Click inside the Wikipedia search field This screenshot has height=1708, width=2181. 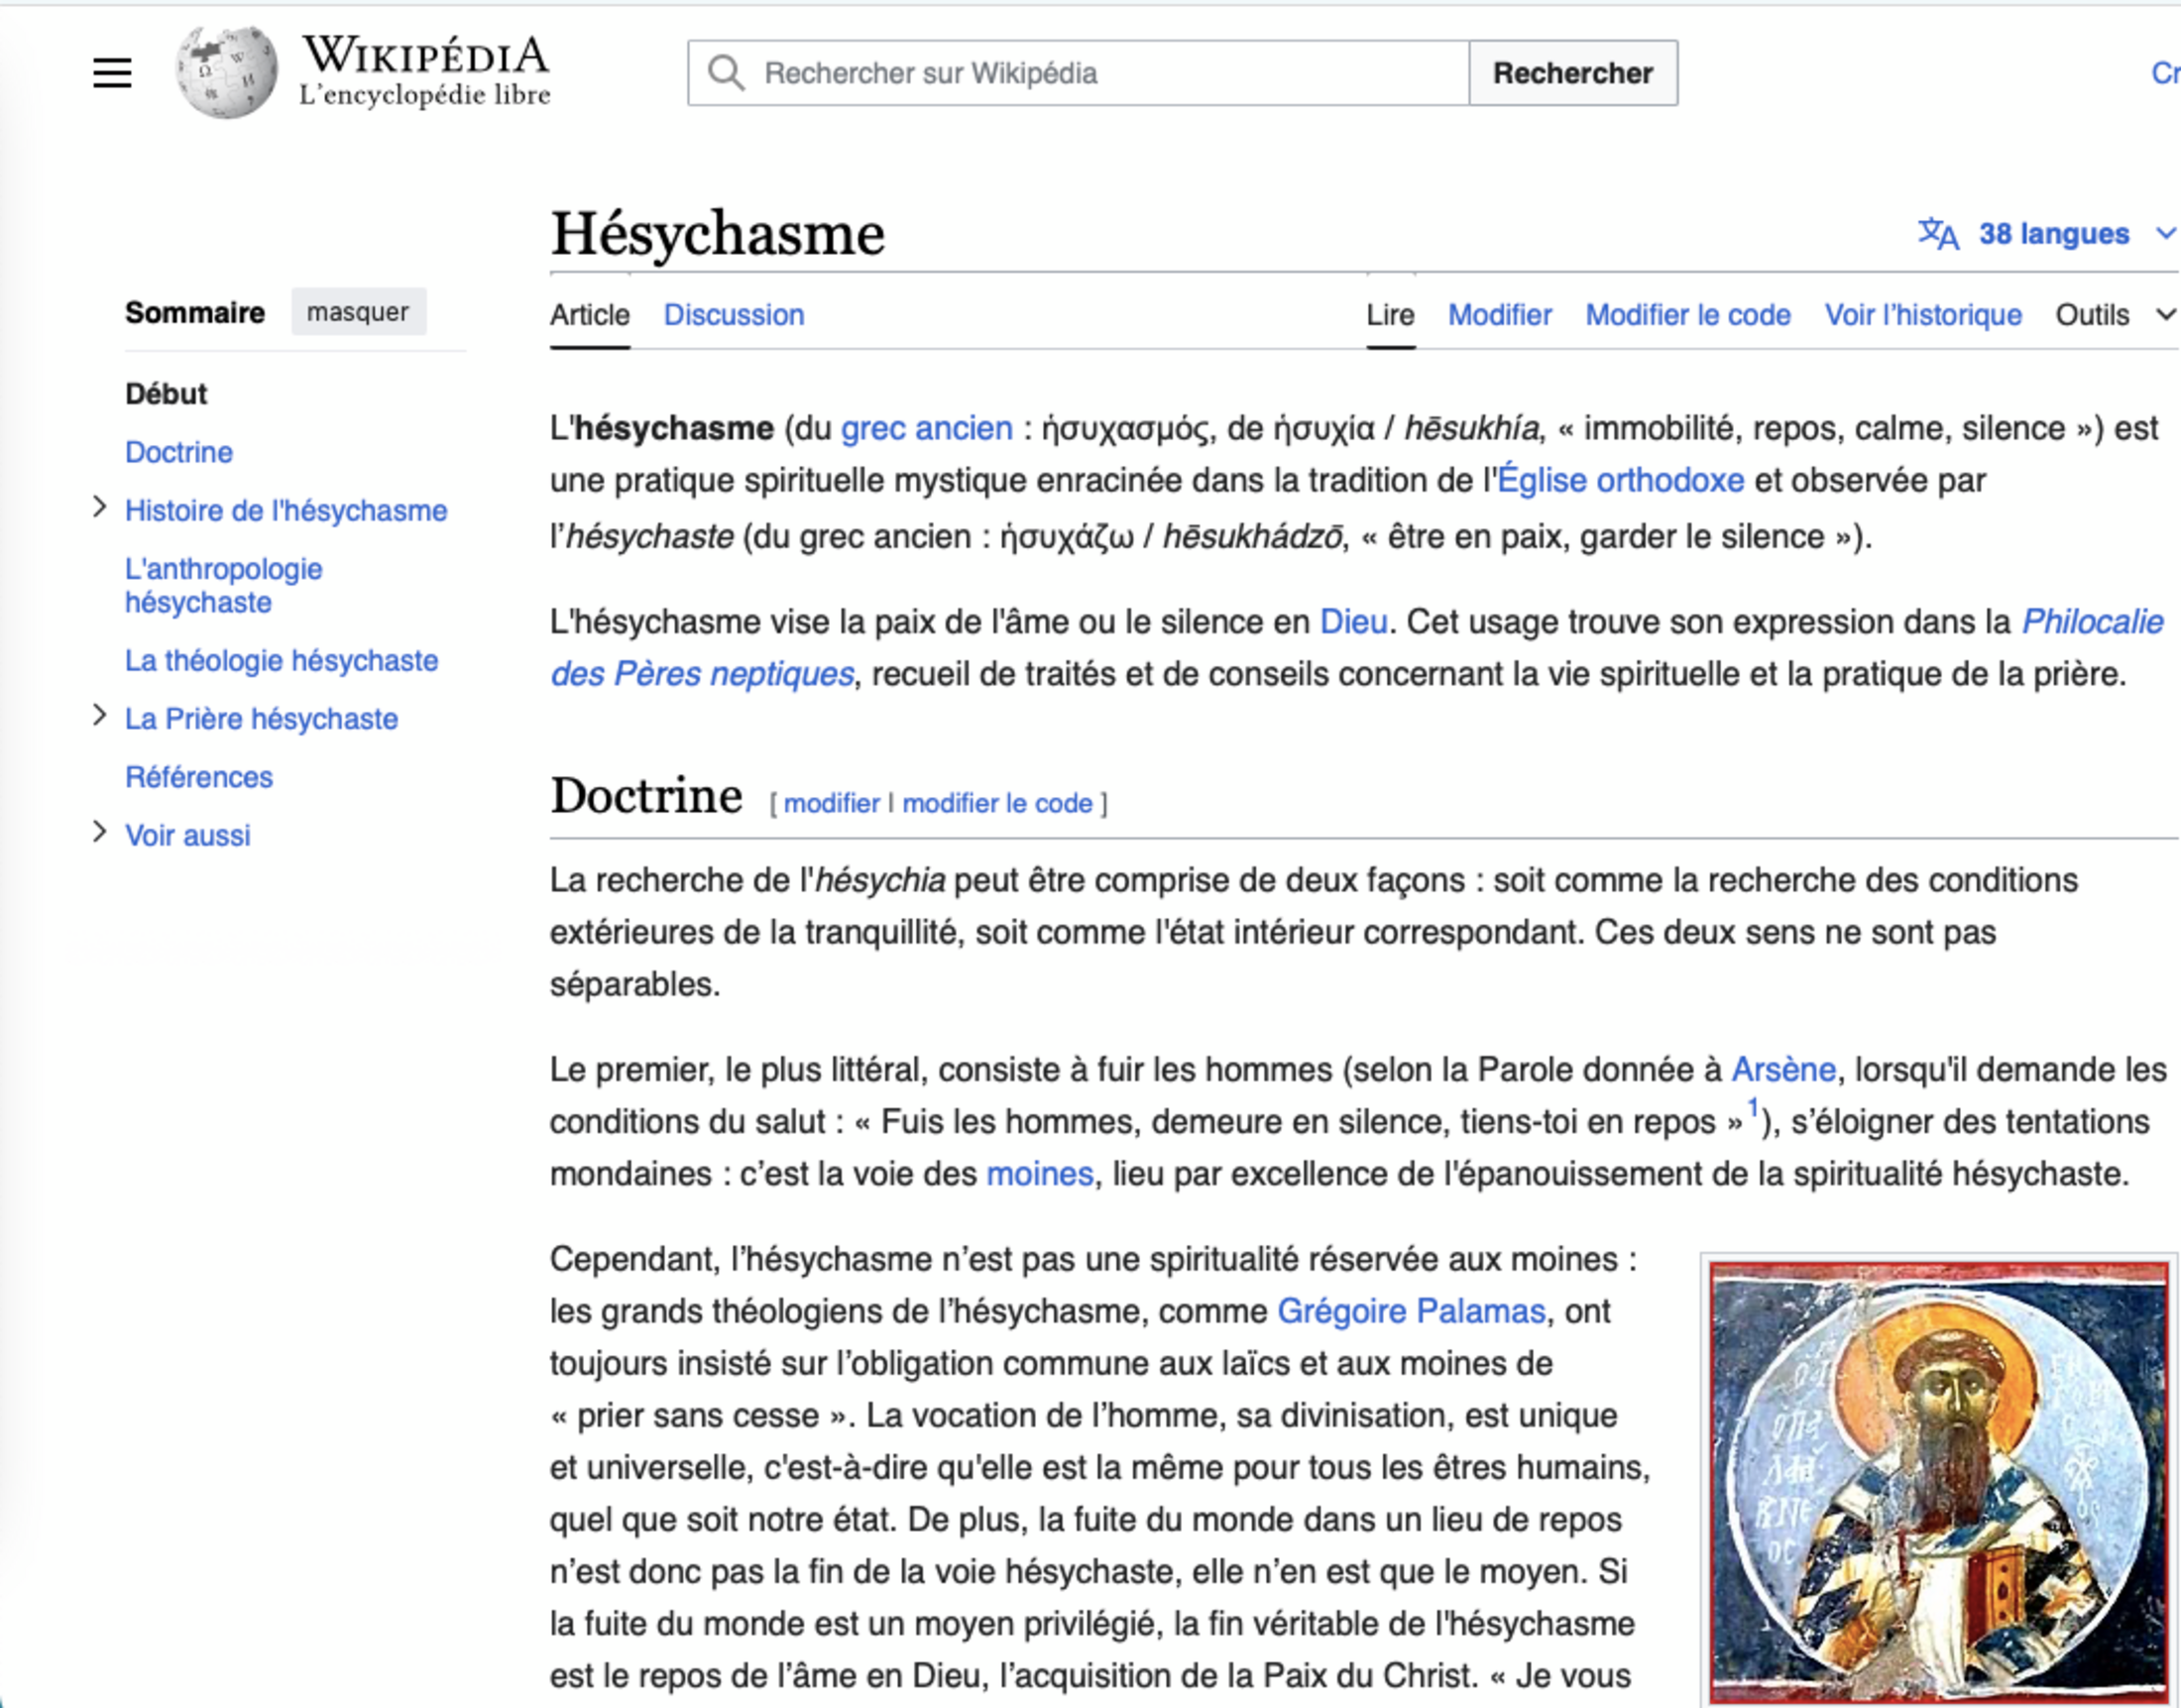(x=1100, y=73)
